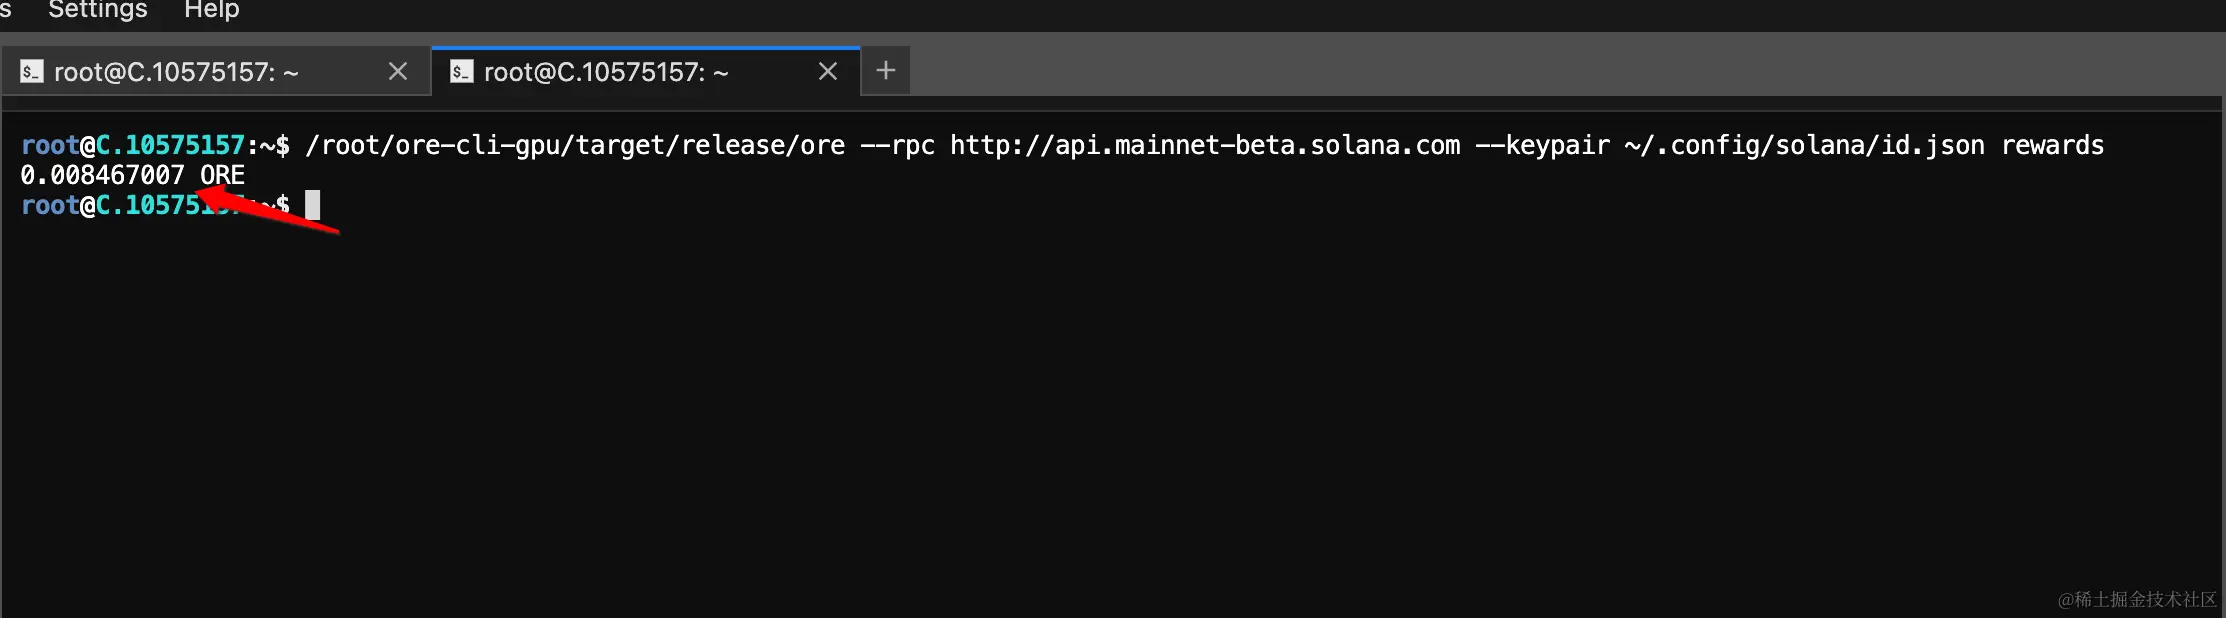Click the 0.008467007 reward value output

pos(102,176)
